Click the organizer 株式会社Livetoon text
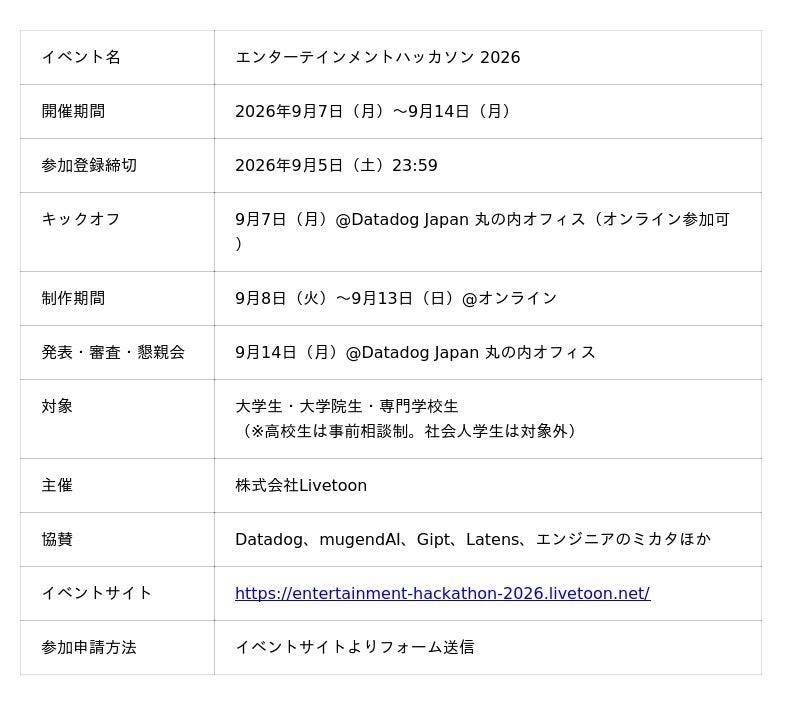This screenshot has height=705, width=800. click(x=301, y=485)
